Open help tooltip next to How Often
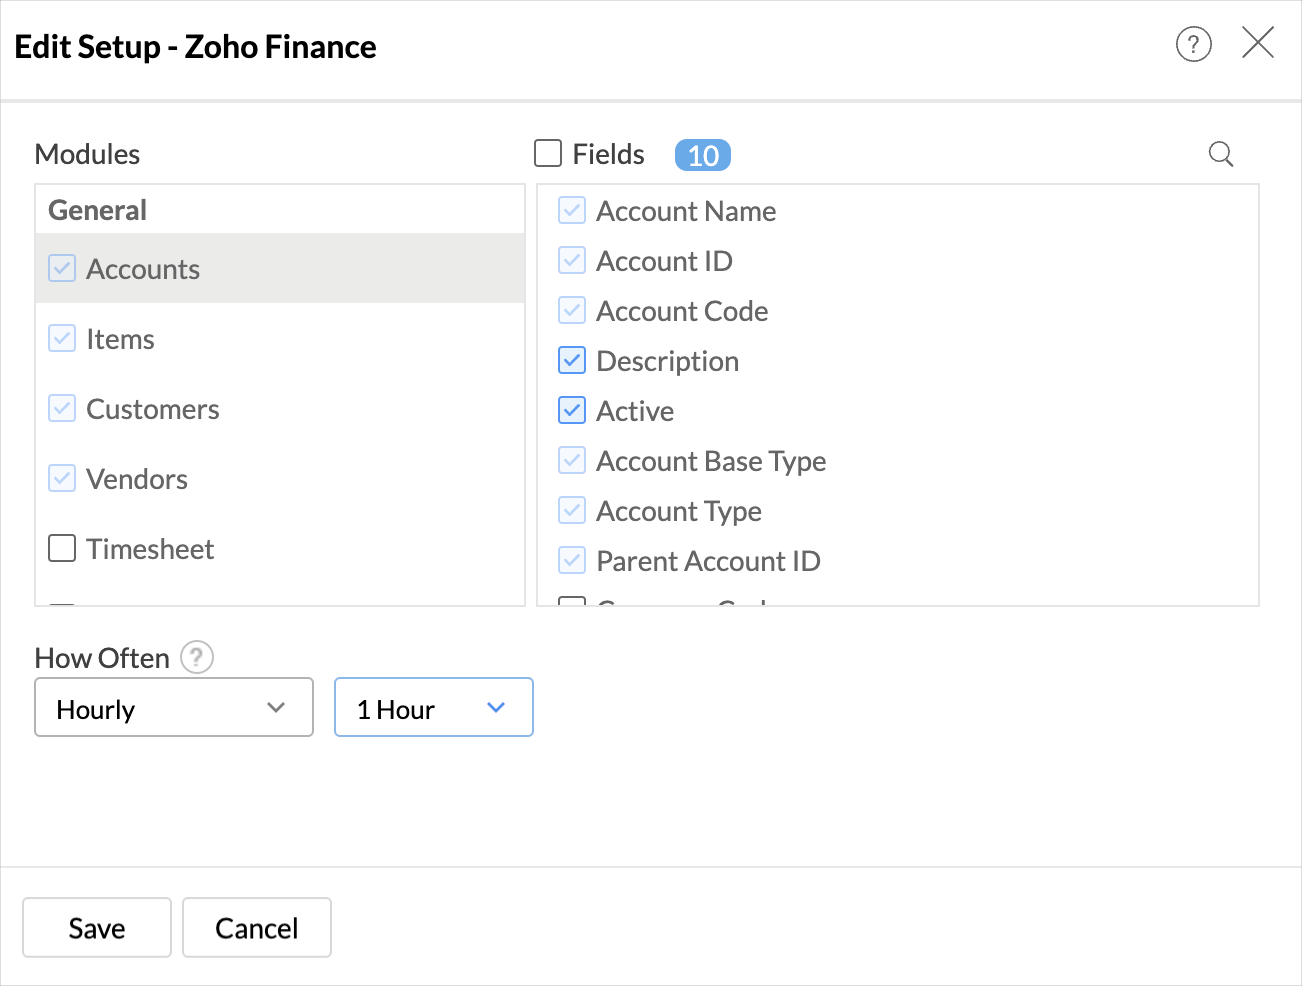The width and height of the screenshot is (1302, 986). 196,657
